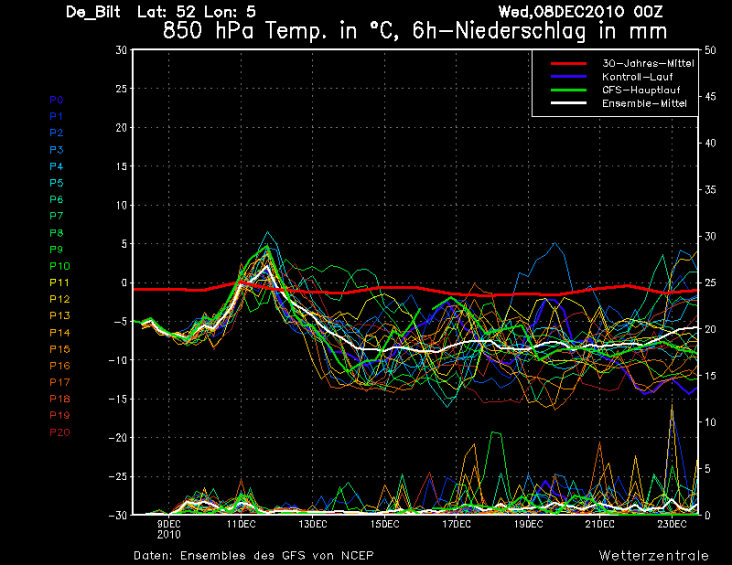Click the P6 ensemble member label

click(56, 199)
